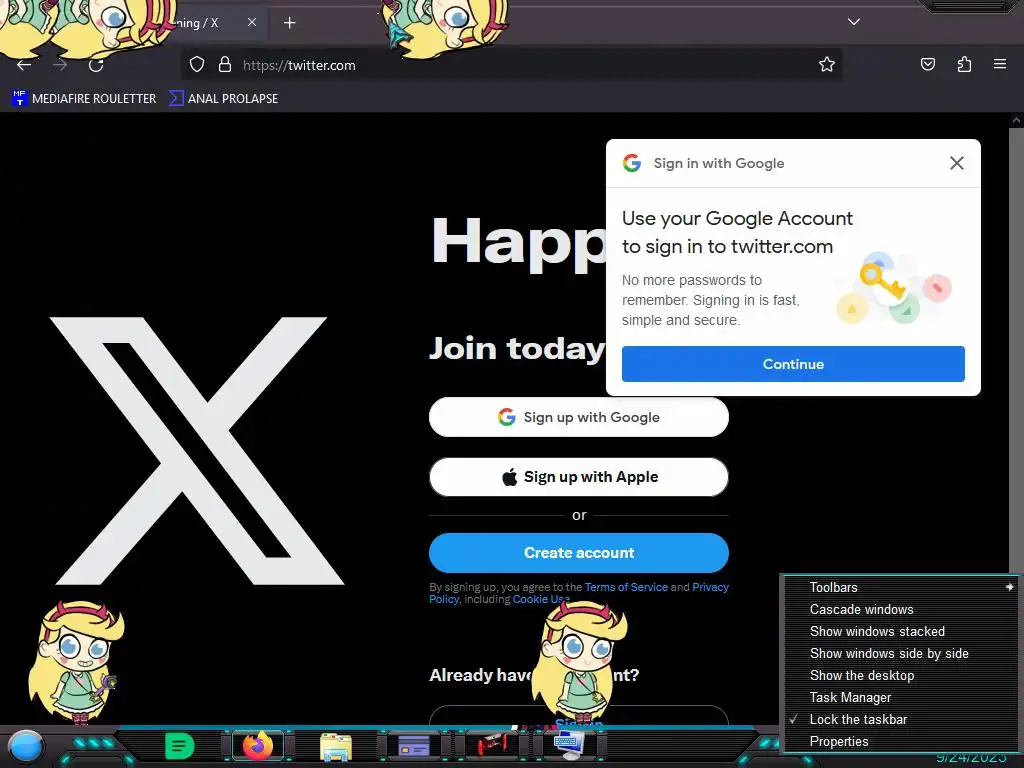This screenshot has height=768, width=1024.
Task: Expand the list all tabs chevron
Action: (x=854, y=22)
